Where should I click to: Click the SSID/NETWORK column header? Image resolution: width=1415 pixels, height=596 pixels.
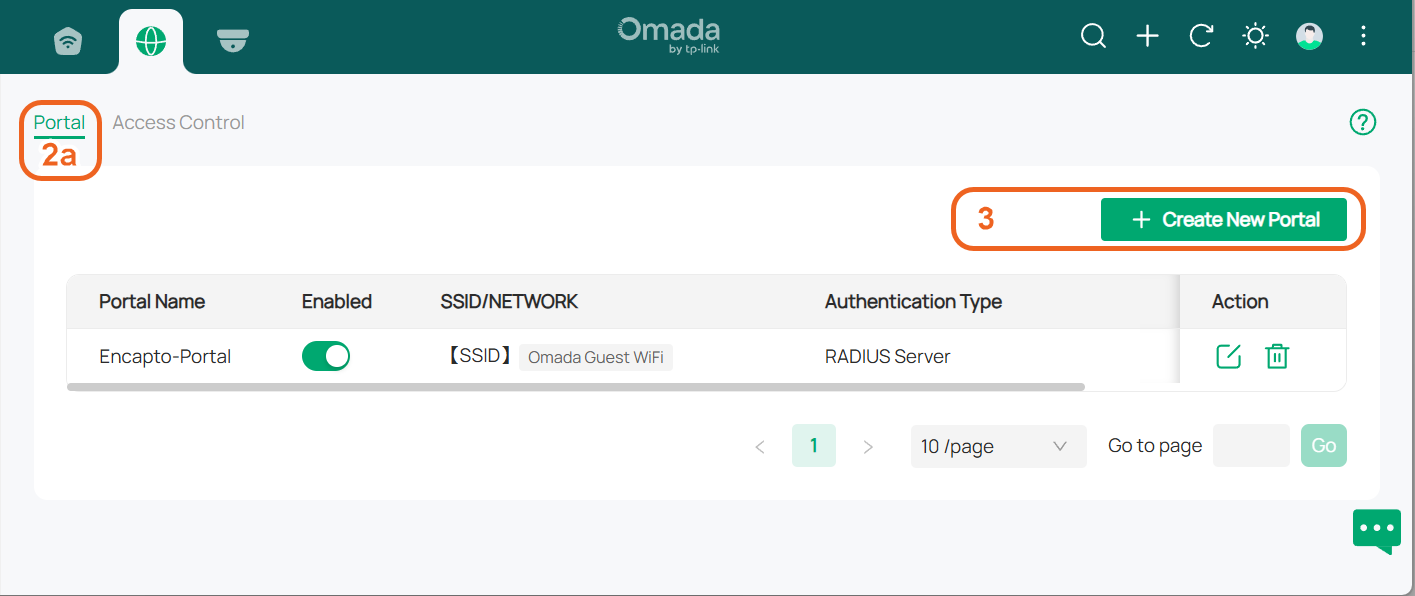(x=509, y=301)
